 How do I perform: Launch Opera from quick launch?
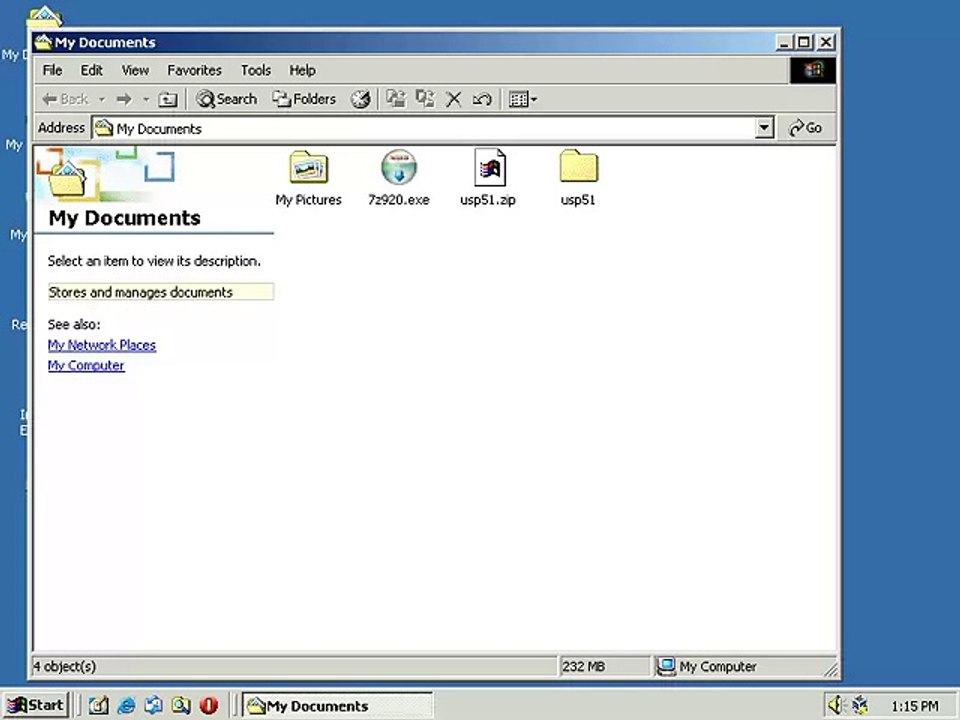coord(209,706)
